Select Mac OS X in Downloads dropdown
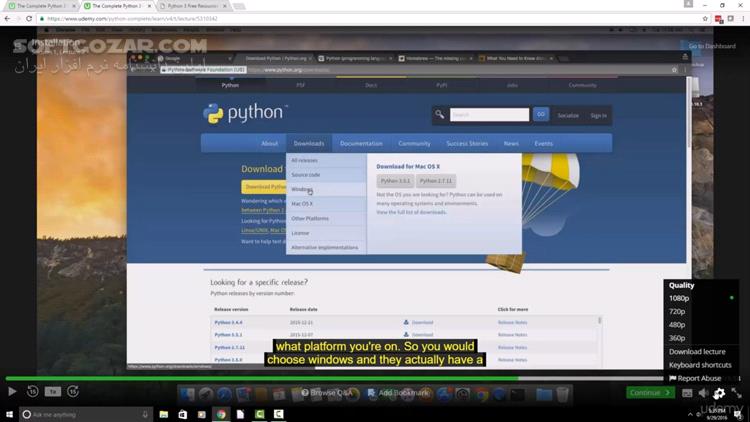The height and width of the screenshot is (422, 750). [x=326, y=204]
